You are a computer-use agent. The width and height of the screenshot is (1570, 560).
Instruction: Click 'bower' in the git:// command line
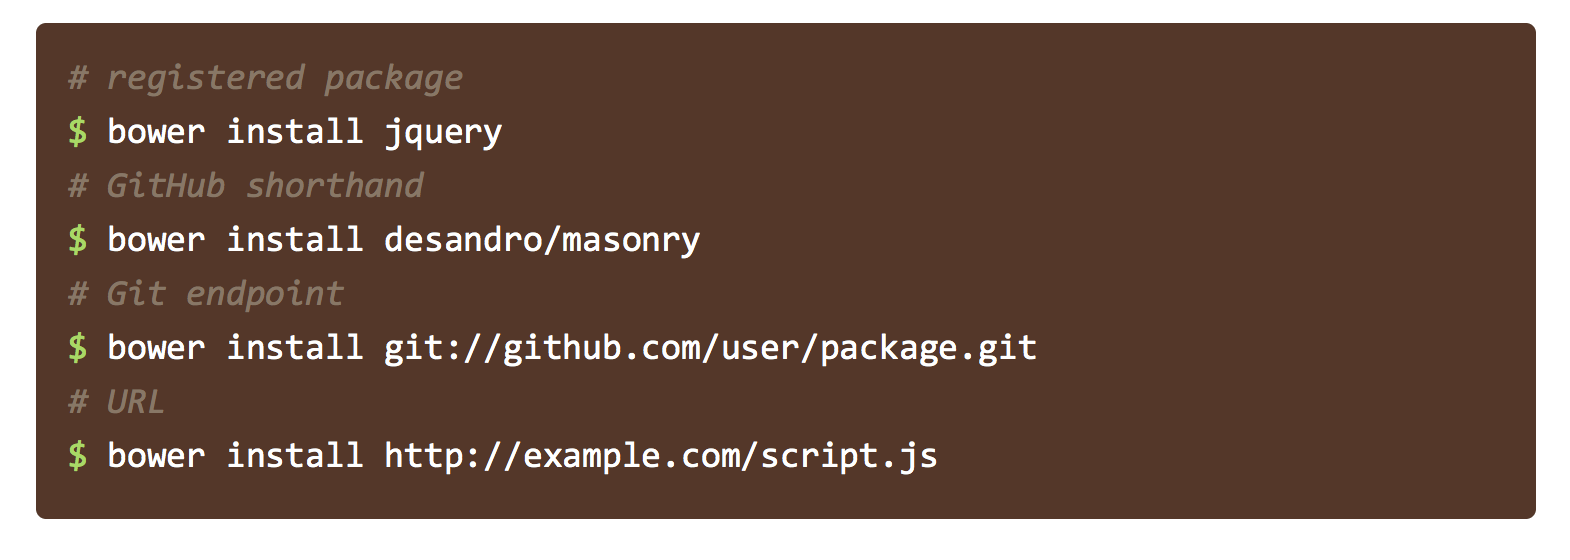pos(156,347)
